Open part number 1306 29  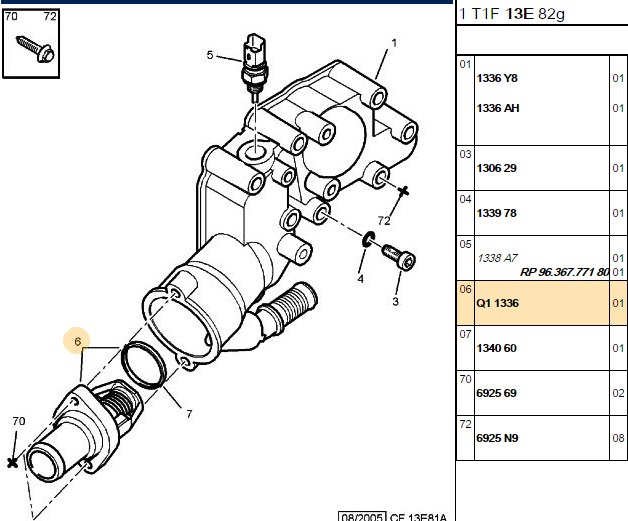click(x=496, y=168)
